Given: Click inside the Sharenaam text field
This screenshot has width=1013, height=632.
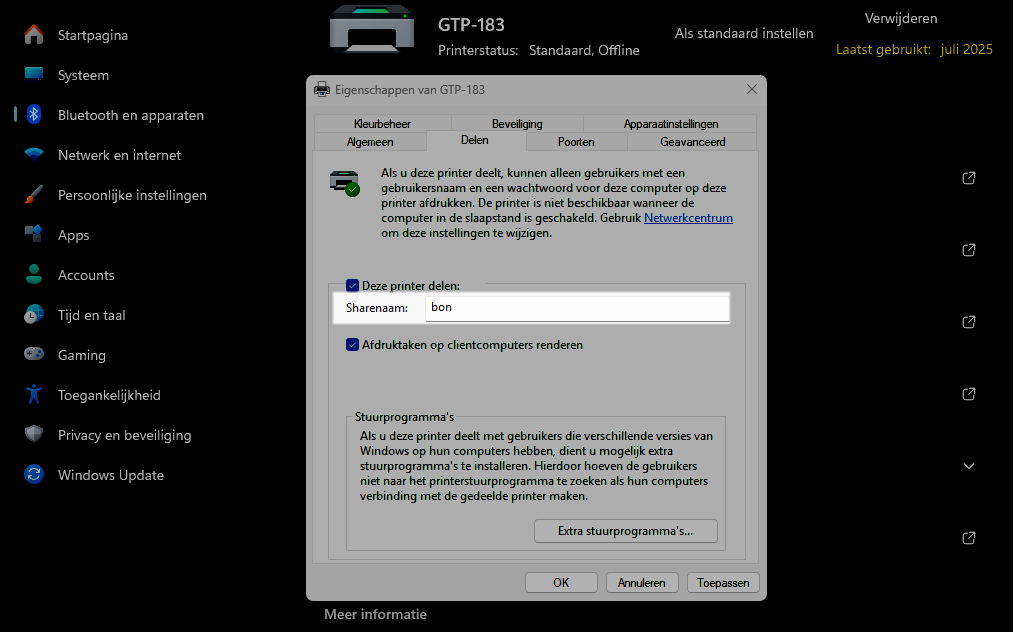Looking at the screenshot, I should pyautogui.click(x=576, y=308).
